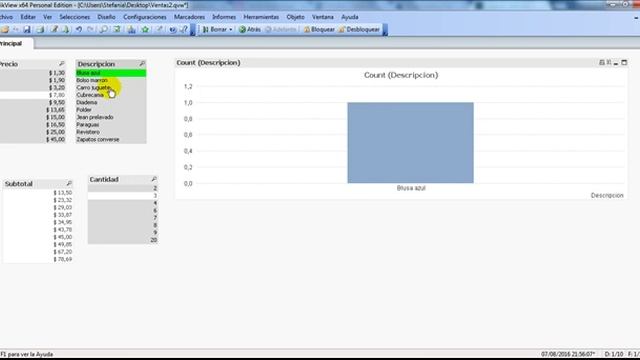
Task: Select 'Cubrecama' in Descripcion list
Action: click(x=111, y=95)
